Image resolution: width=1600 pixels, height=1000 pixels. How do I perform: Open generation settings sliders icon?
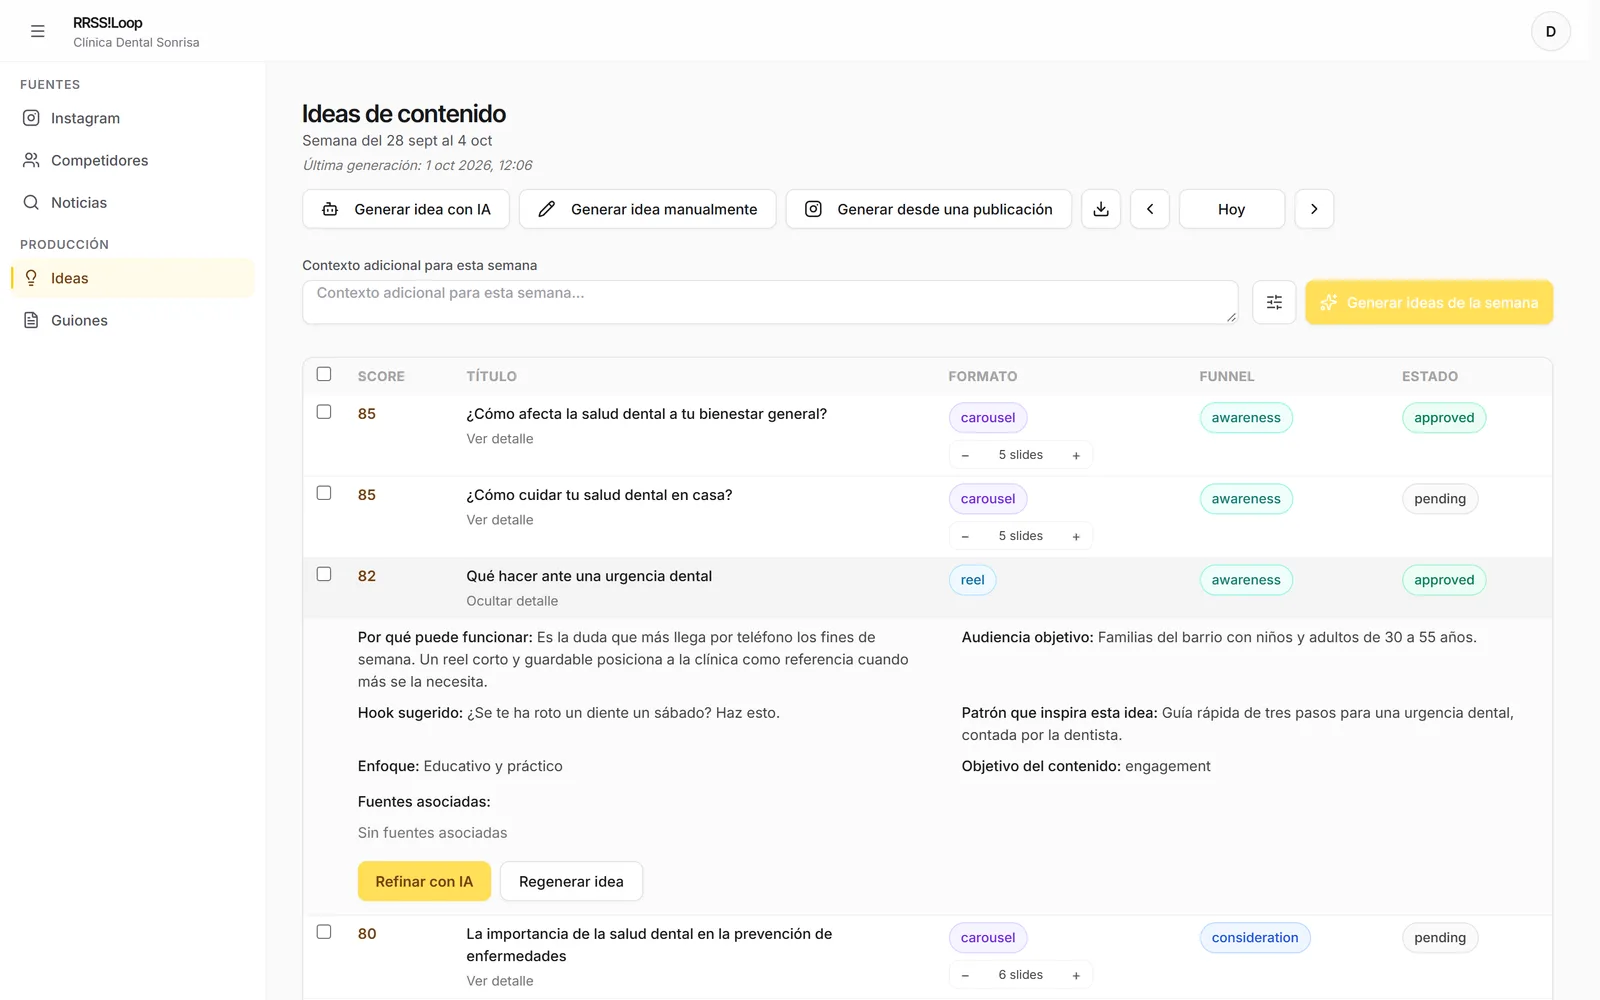tap(1274, 302)
